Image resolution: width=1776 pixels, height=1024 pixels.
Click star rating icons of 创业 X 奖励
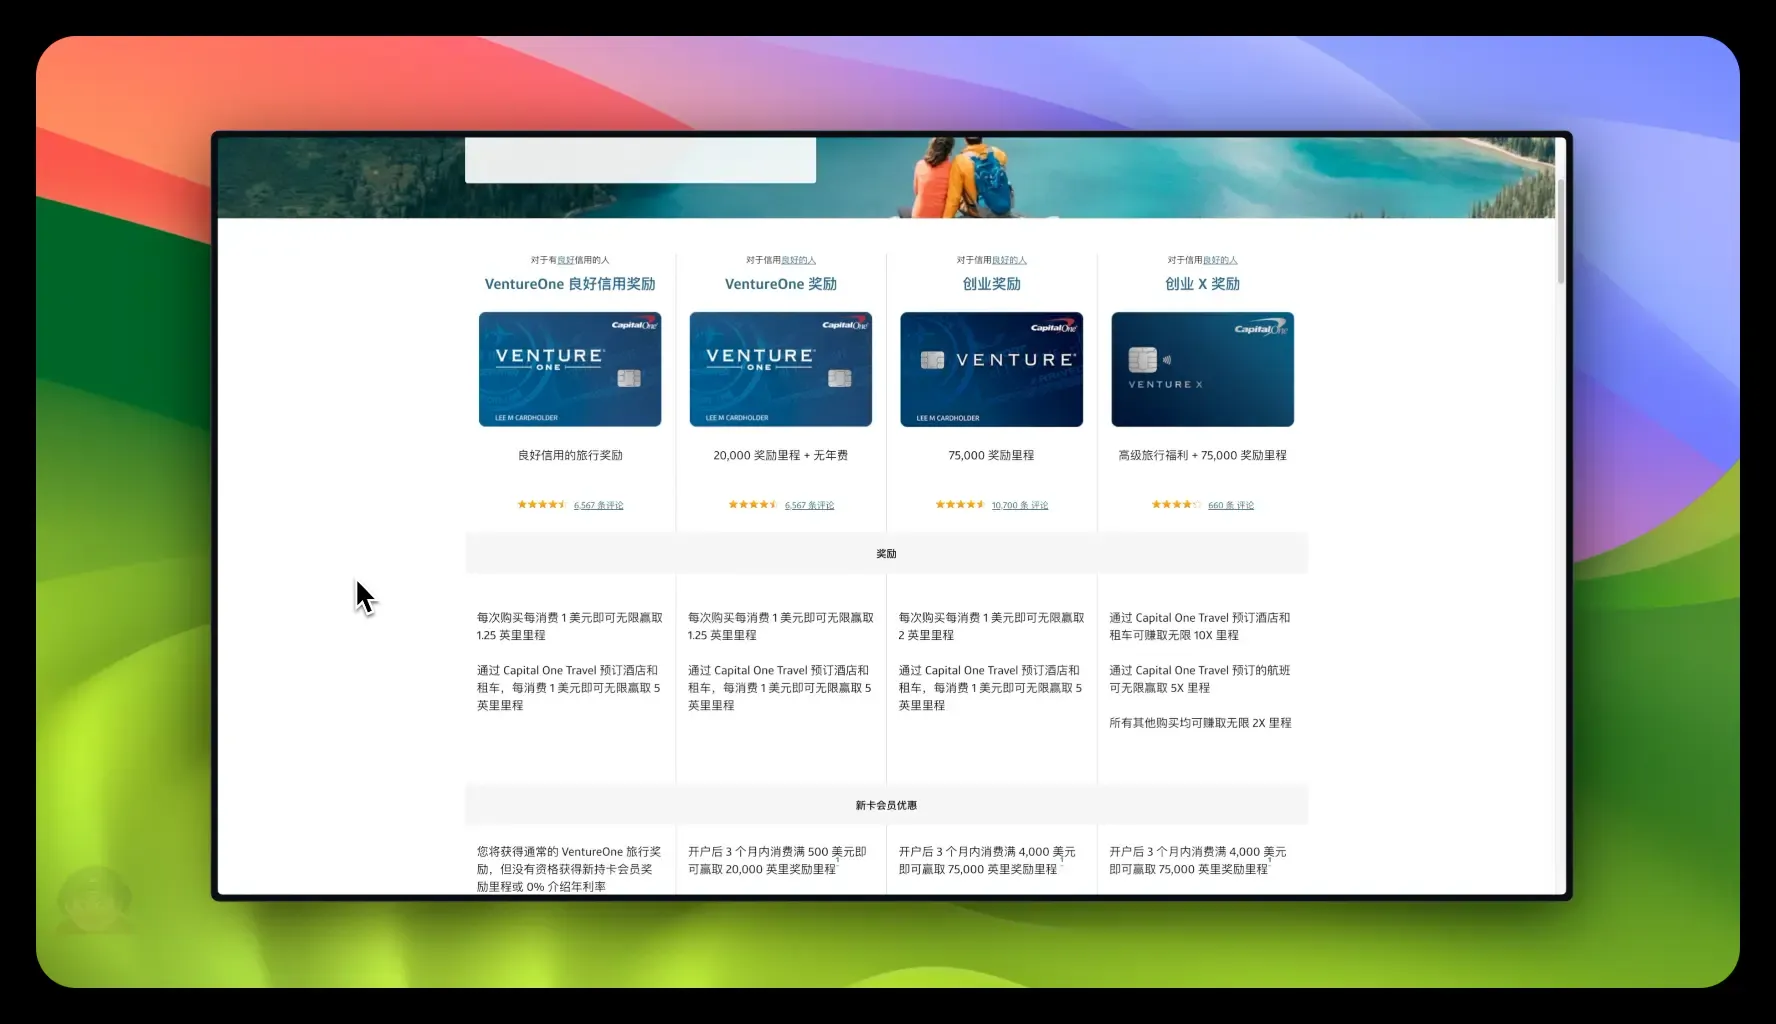[1176, 504]
